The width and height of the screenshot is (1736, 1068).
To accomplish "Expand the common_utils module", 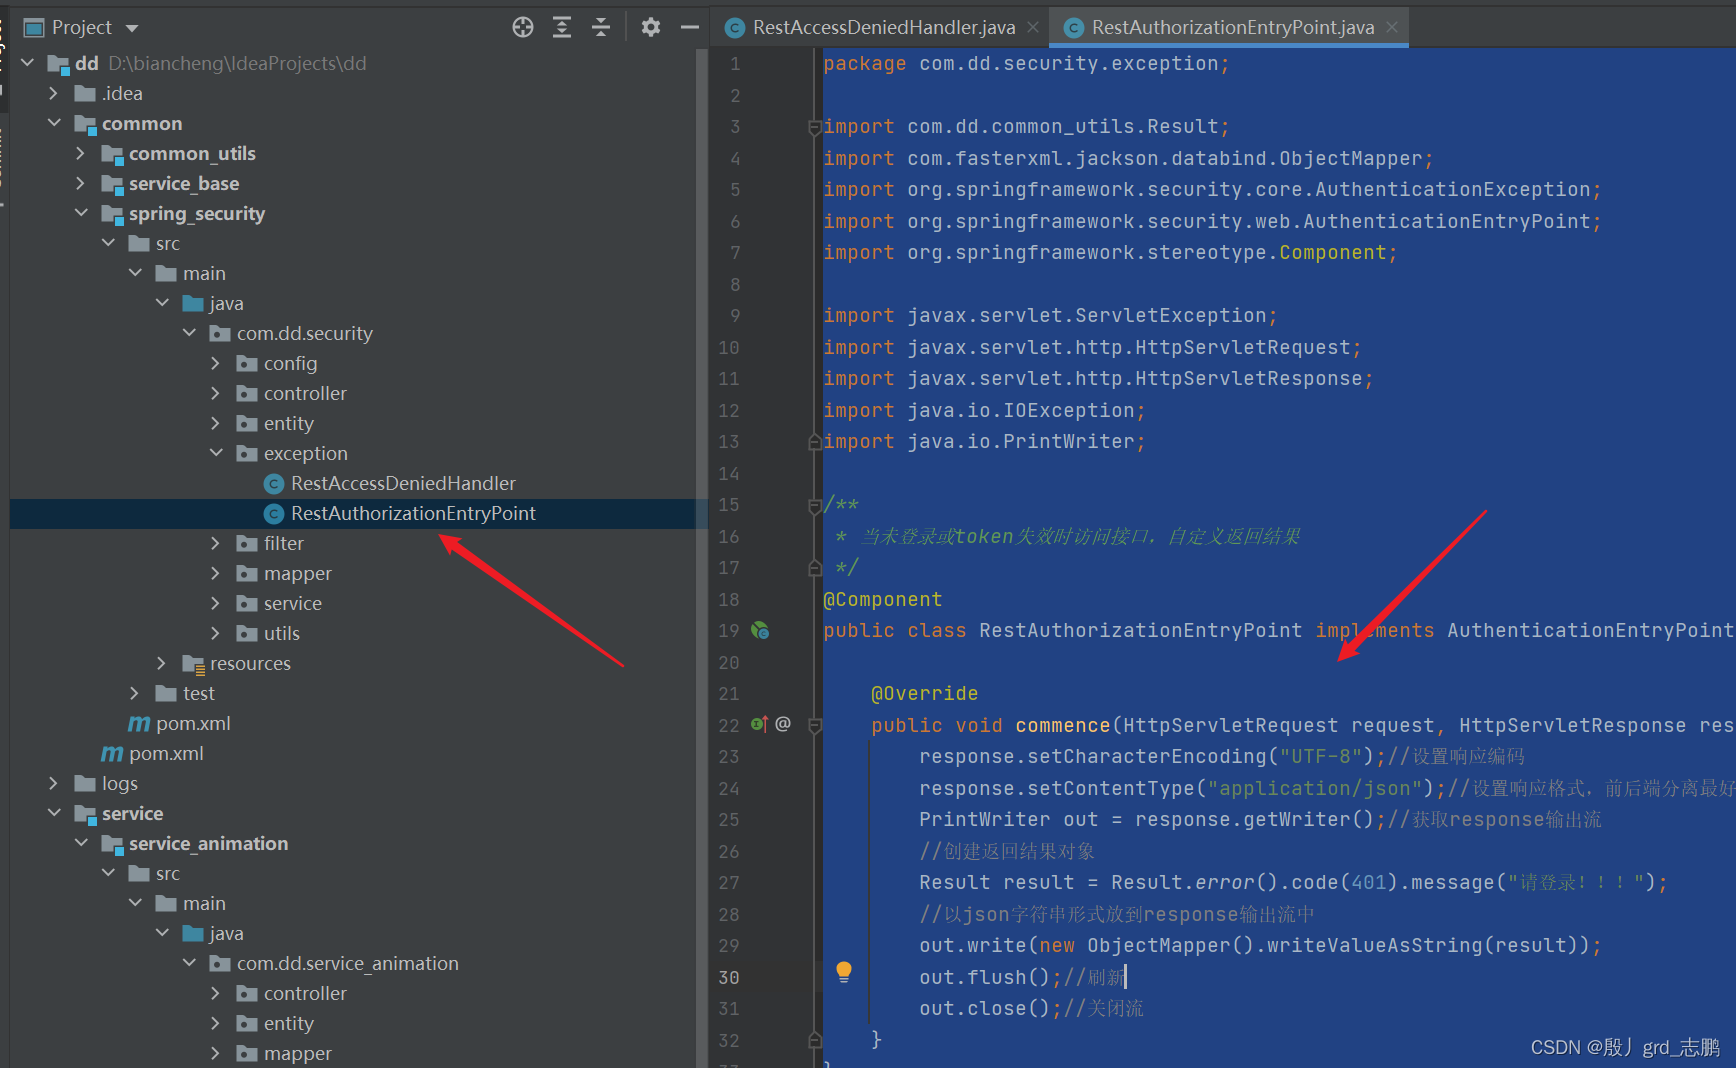I will 81,153.
